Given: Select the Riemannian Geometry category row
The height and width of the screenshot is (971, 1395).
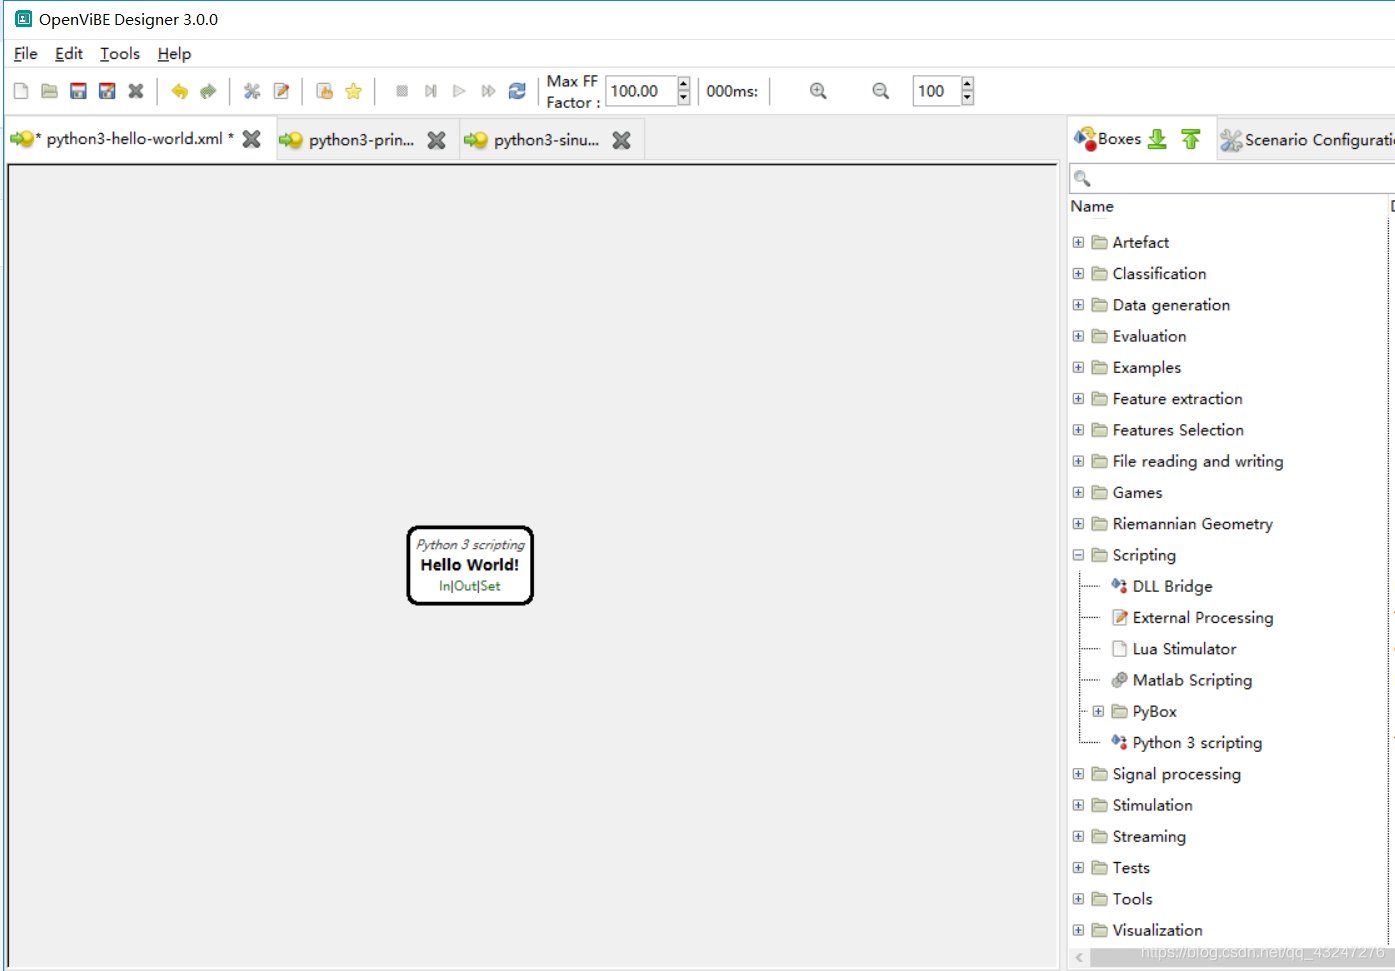Looking at the screenshot, I should point(1192,524).
